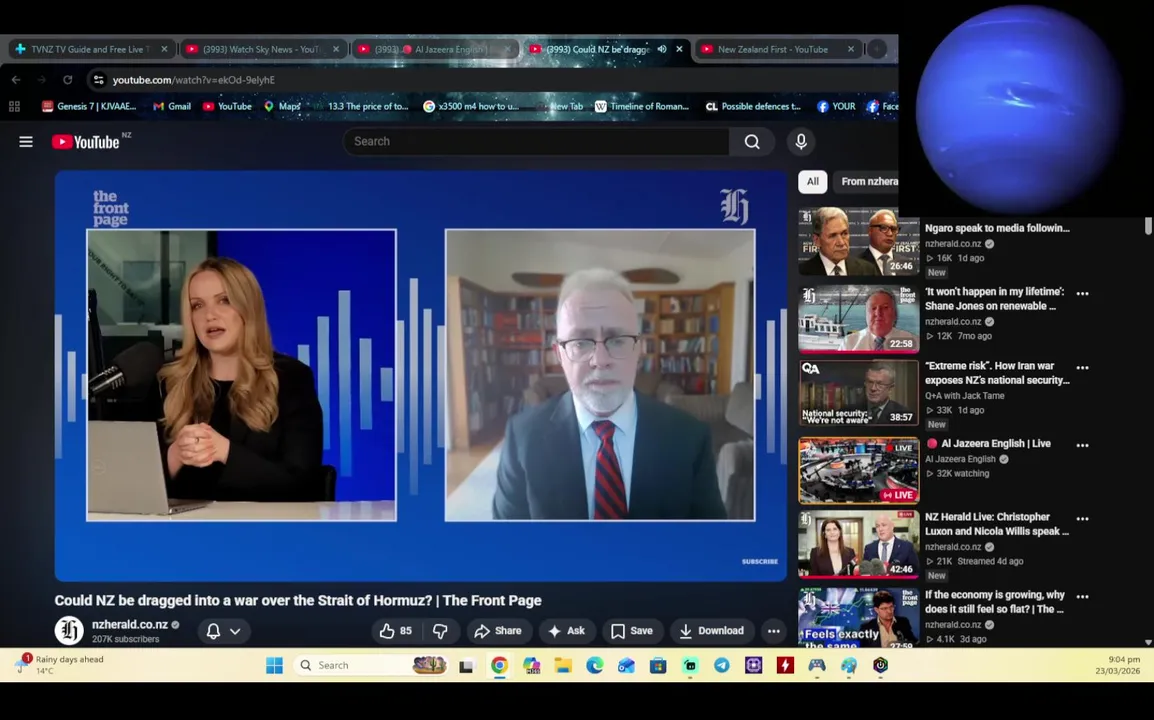Screen dimensions: 1154x720
Task: Share the video
Action: pyautogui.click(x=498, y=631)
